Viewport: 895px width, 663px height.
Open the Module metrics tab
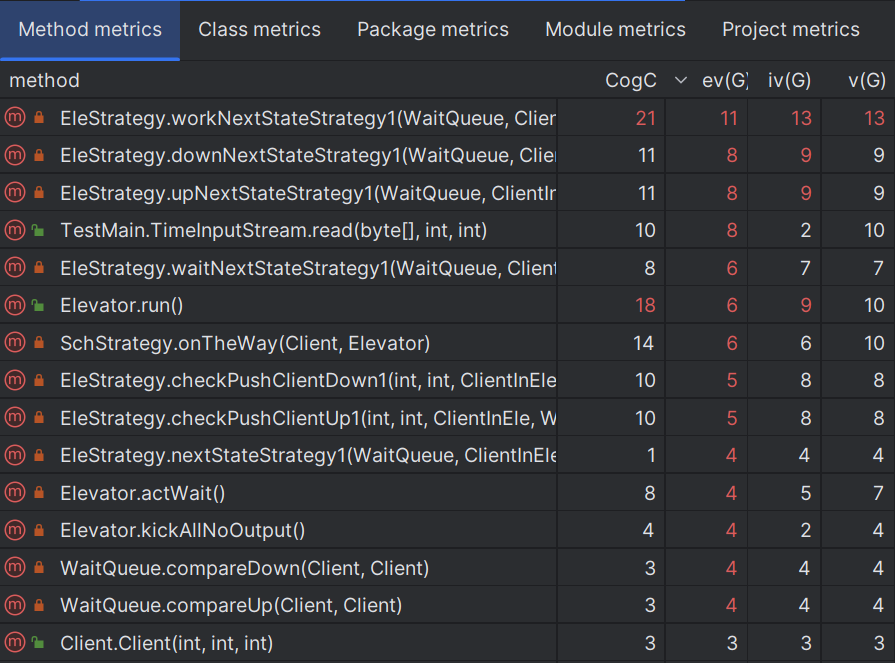pyautogui.click(x=615, y=30)
